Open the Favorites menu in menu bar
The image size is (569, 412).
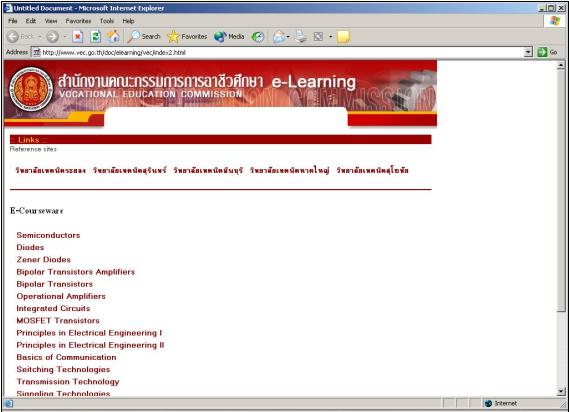pos(78,21)
